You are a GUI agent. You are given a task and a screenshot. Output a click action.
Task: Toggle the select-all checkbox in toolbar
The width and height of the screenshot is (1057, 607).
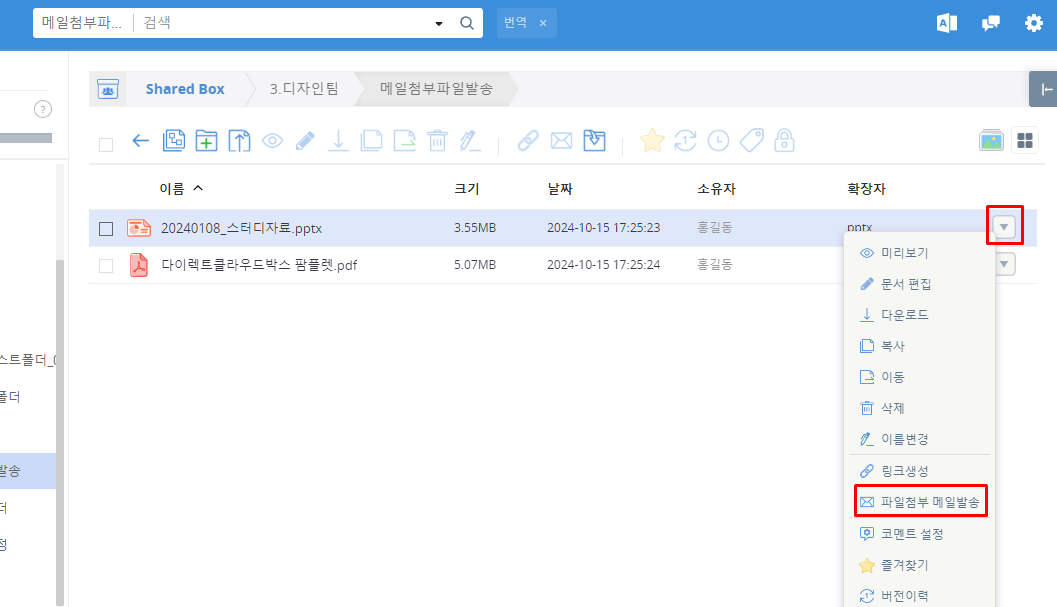(106, 145)
